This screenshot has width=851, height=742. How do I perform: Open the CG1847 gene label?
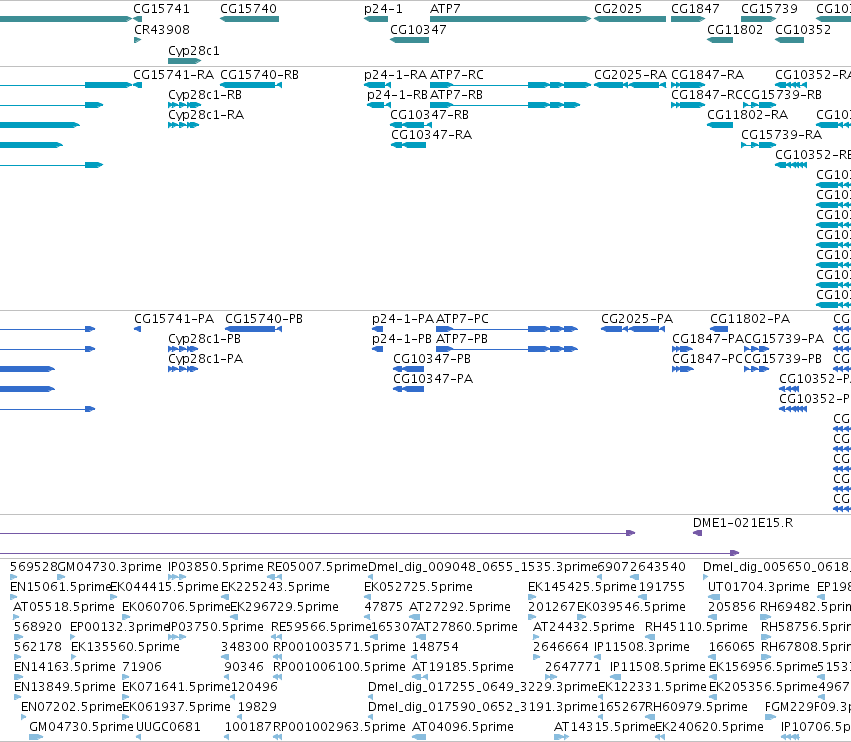pyautogui.click(x=695, y=9)
